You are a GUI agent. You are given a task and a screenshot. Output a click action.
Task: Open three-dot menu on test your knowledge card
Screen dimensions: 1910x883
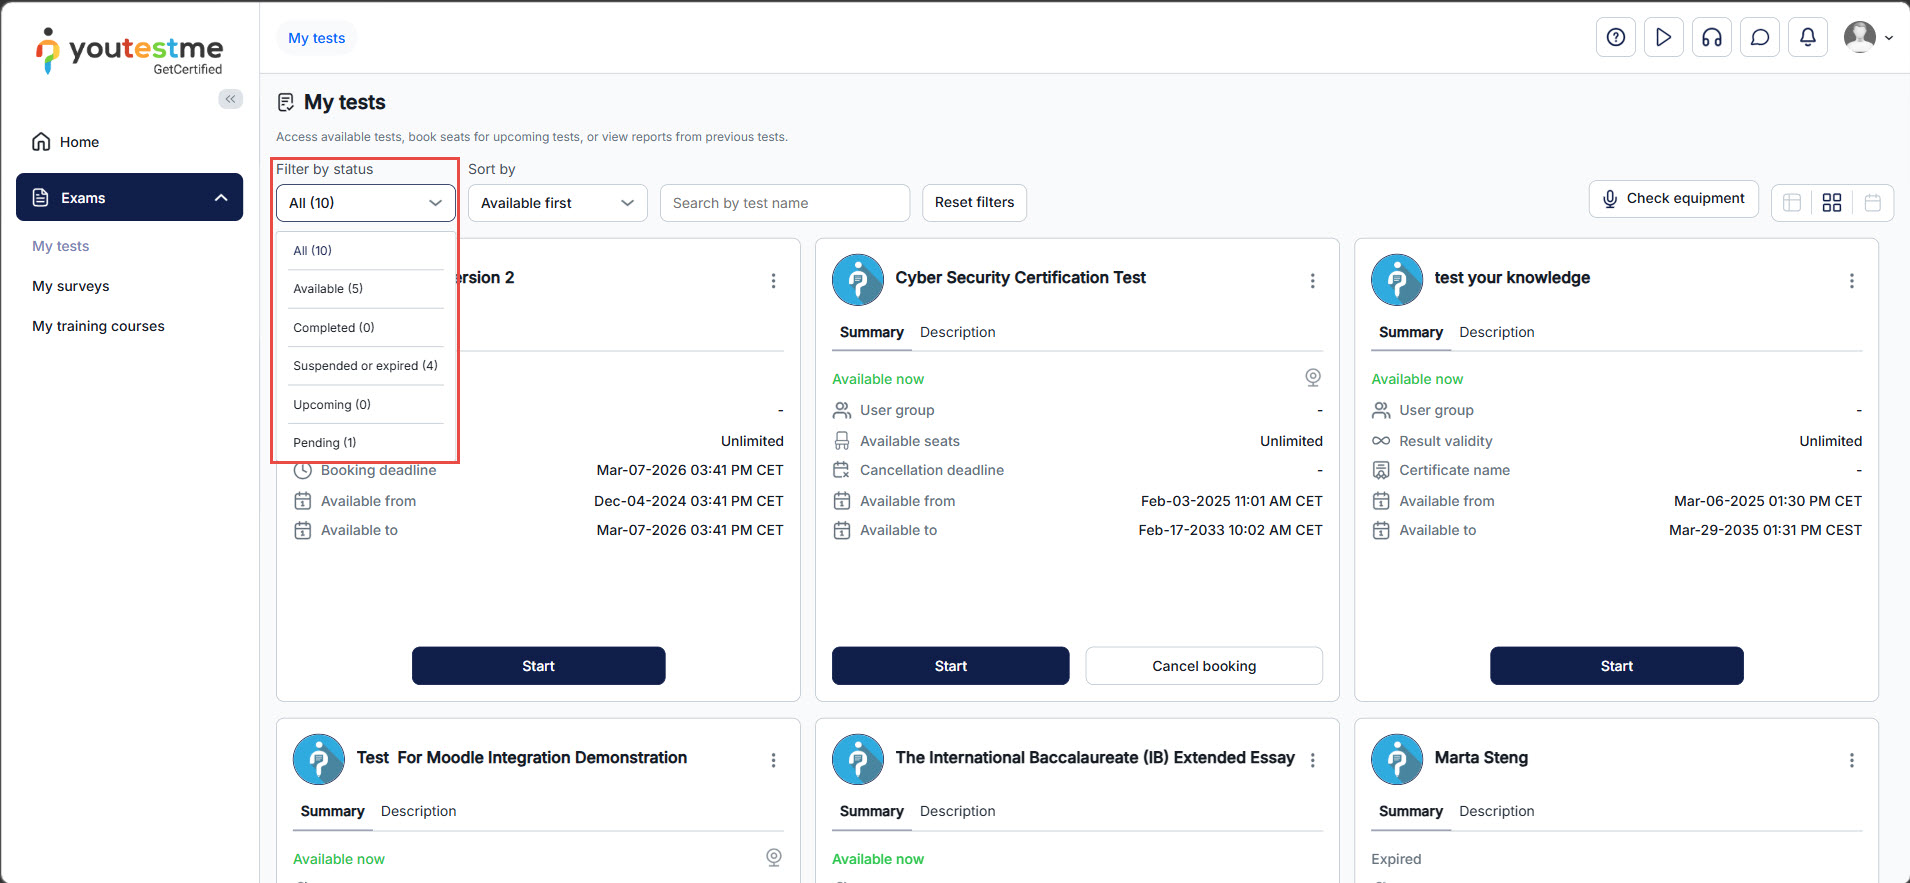[x=1851, y=281]
